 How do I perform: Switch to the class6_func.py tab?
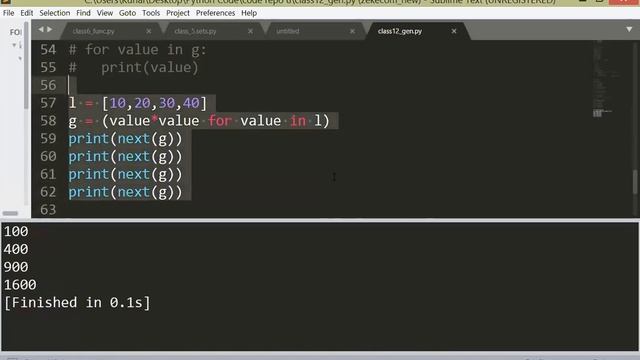(93, 31)
